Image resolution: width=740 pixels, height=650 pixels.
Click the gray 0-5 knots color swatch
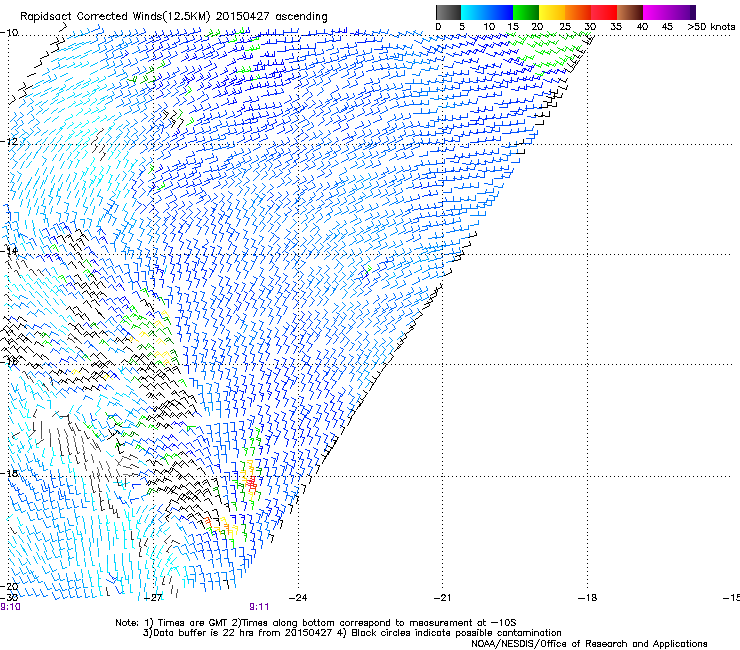tap(448, 12)
